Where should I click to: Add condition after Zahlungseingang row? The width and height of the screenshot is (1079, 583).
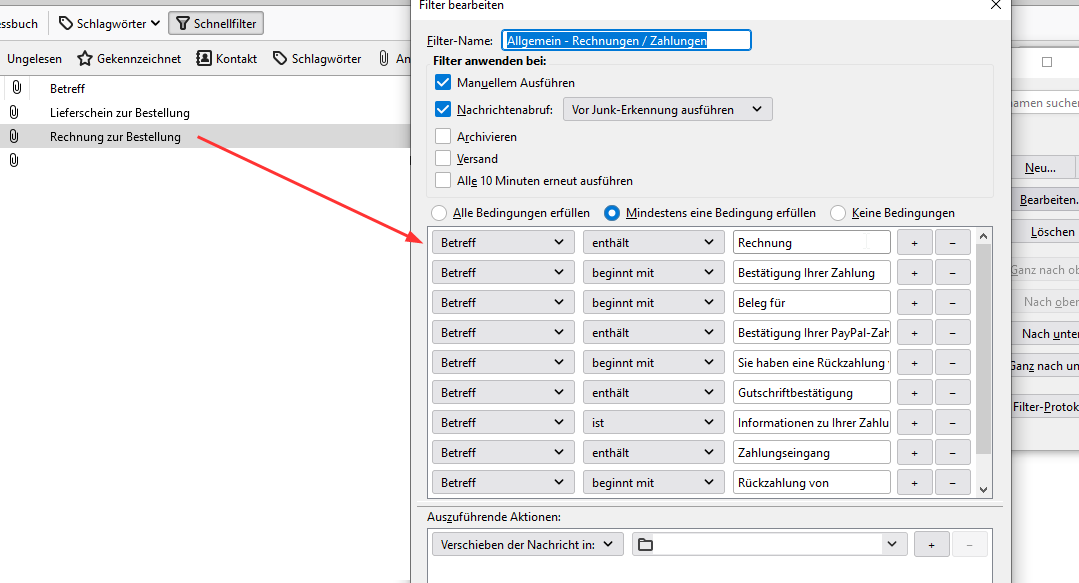click(914, 452)
